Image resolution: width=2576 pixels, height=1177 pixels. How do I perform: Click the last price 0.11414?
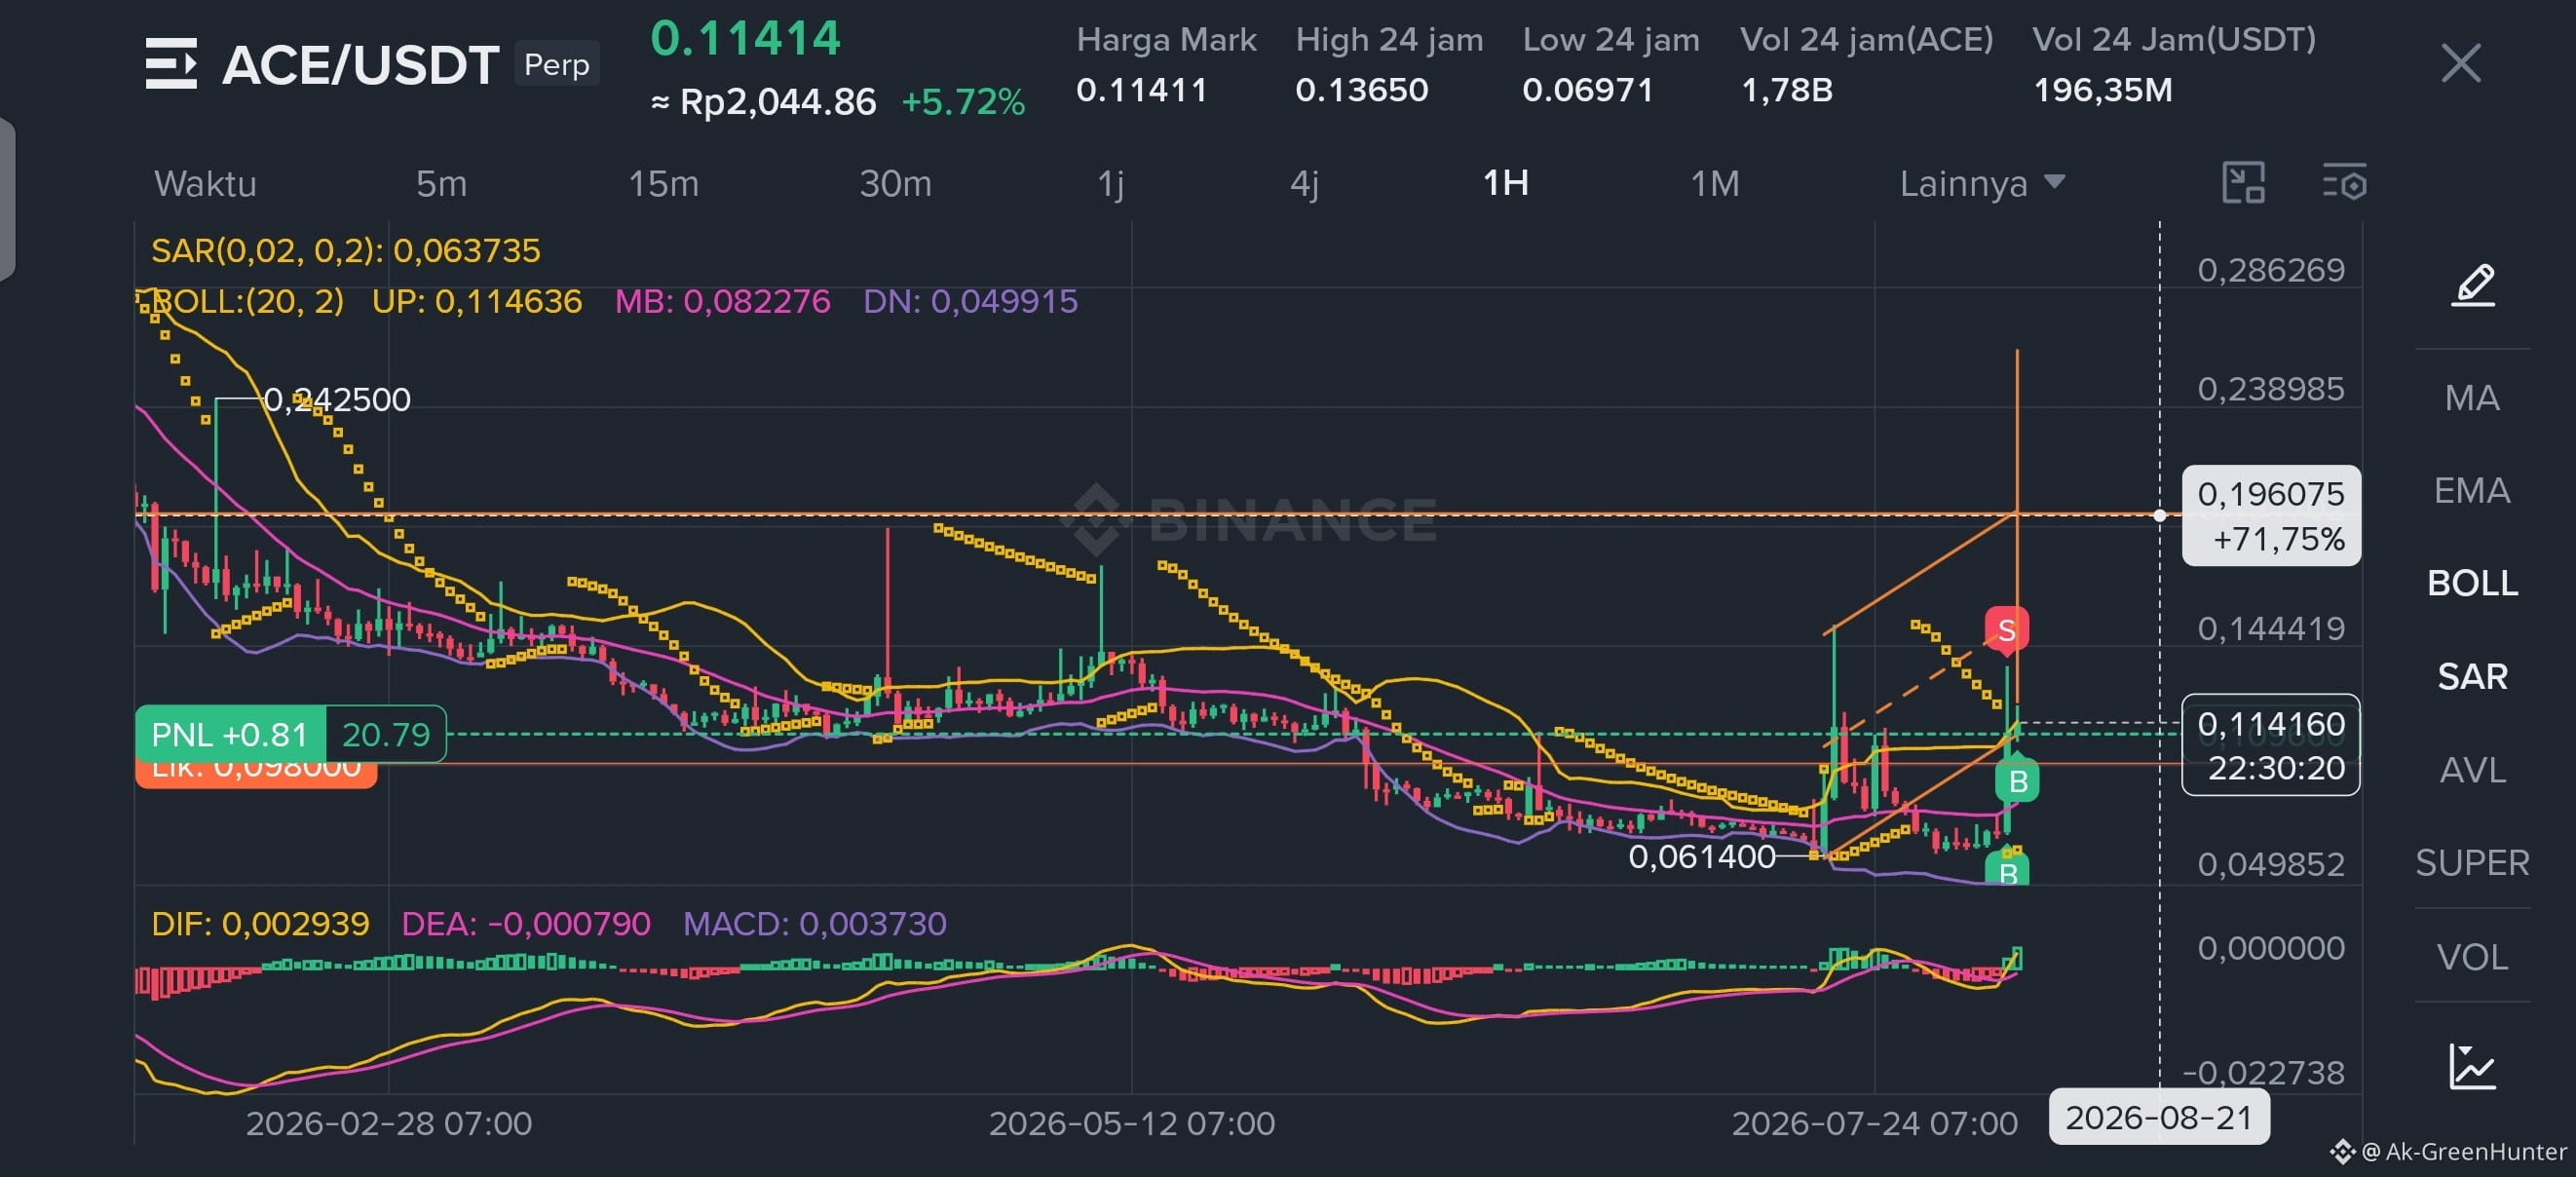tap(745, 38)
